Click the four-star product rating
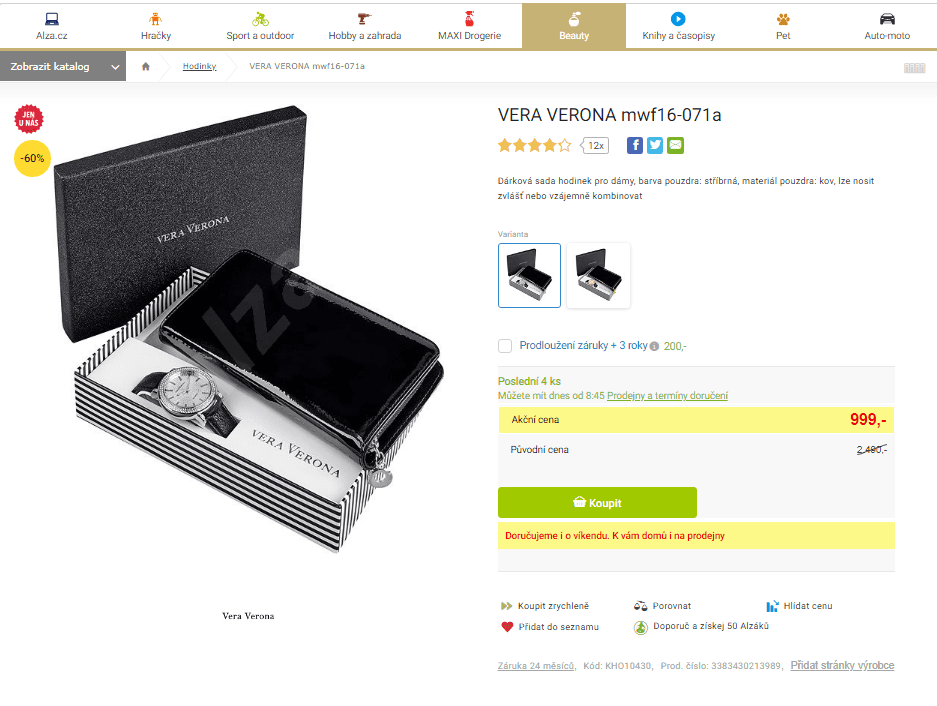Image resolution: width=937 pixels, height=706 pixels. tap(534, 145)
